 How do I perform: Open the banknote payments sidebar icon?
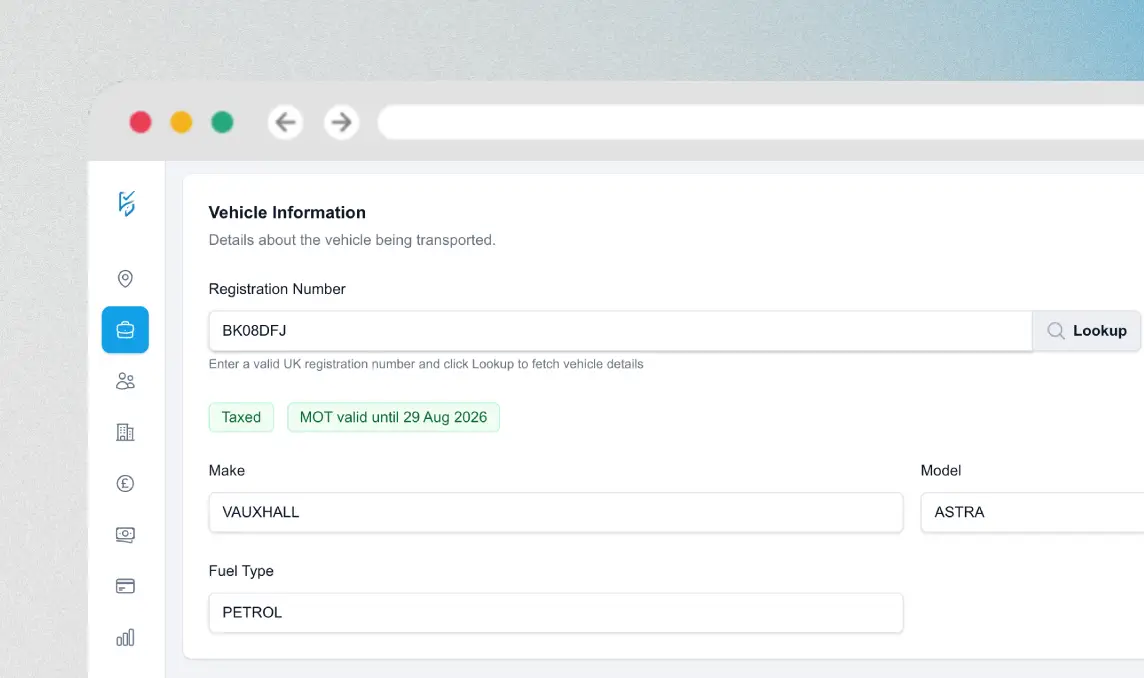tap(125, 535)
